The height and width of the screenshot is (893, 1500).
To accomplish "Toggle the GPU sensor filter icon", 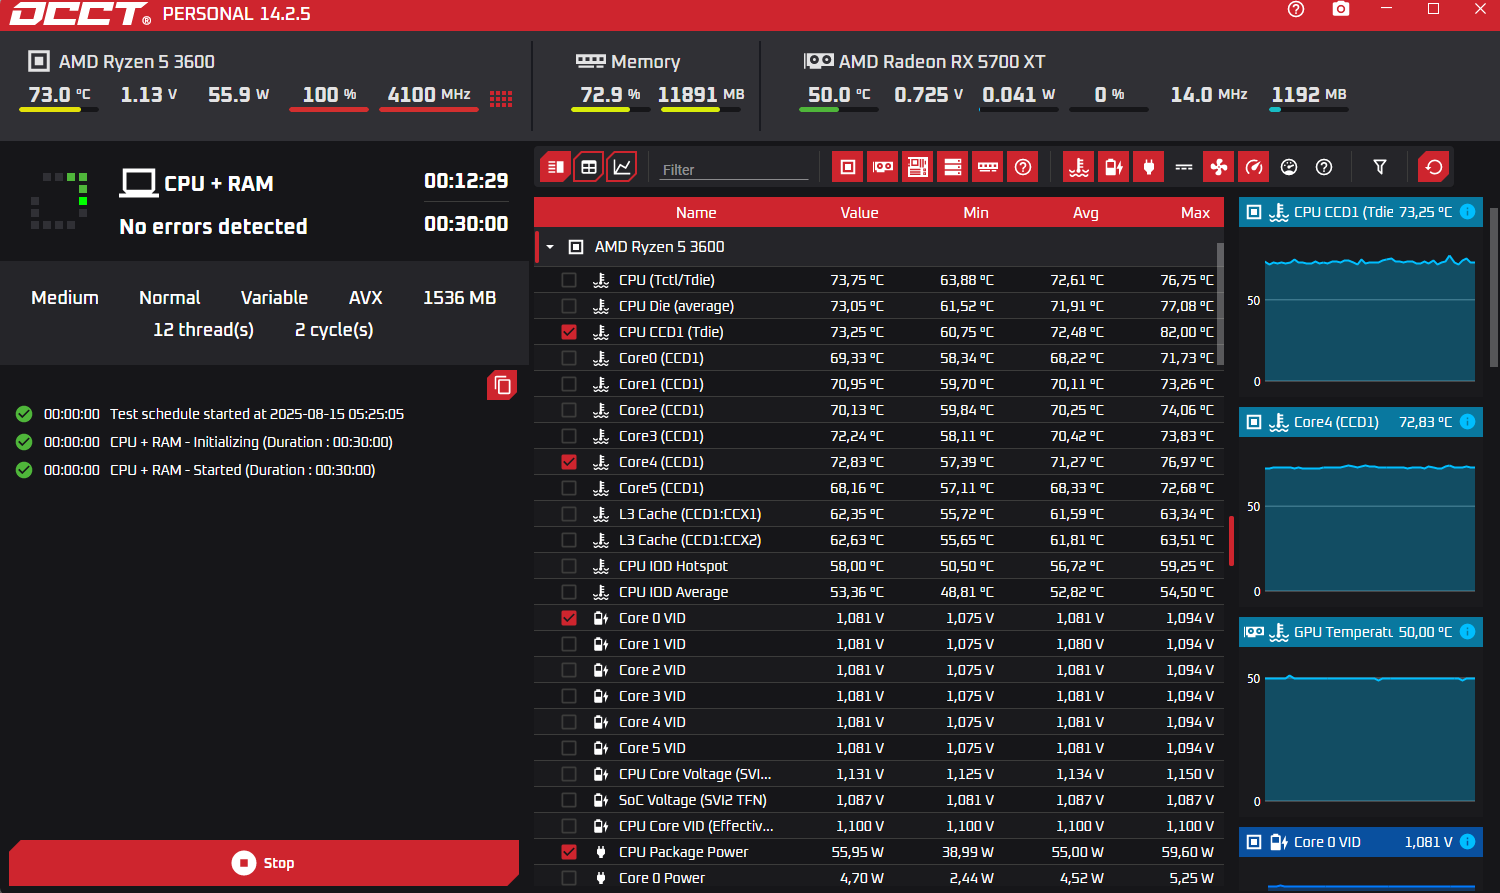I will [x=883, y=167].
